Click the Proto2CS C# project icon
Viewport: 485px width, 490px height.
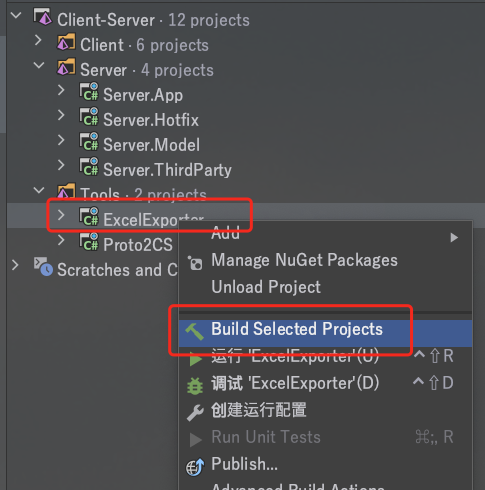tap(89, 242)
